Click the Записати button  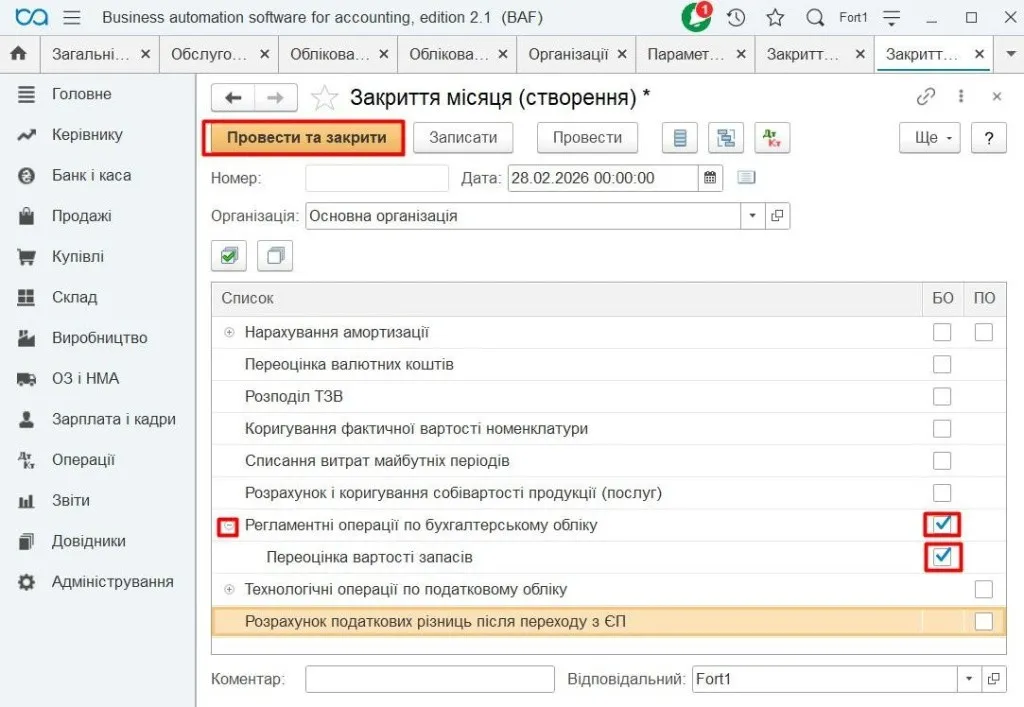click(463, 138)
